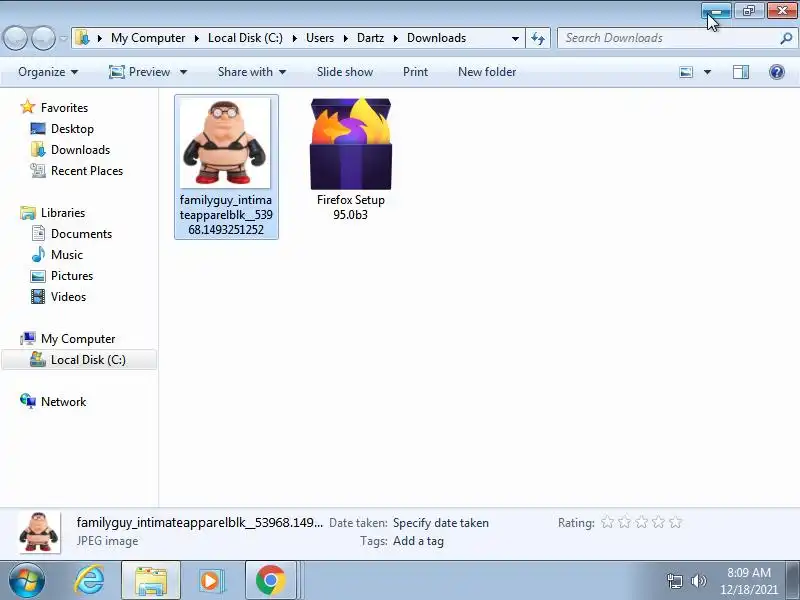Open Google Chrome from the taskbar
800x600 pixels.
(x=270, y=580)
